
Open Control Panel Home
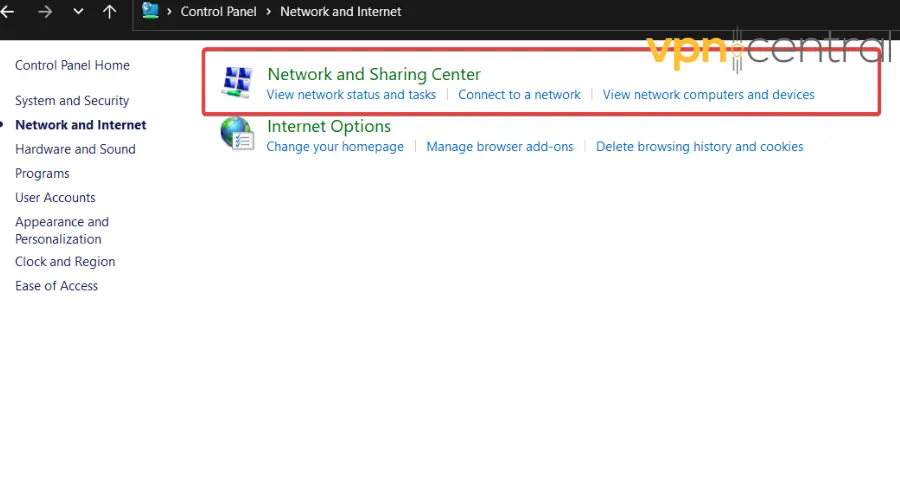[x=72, y=65]
